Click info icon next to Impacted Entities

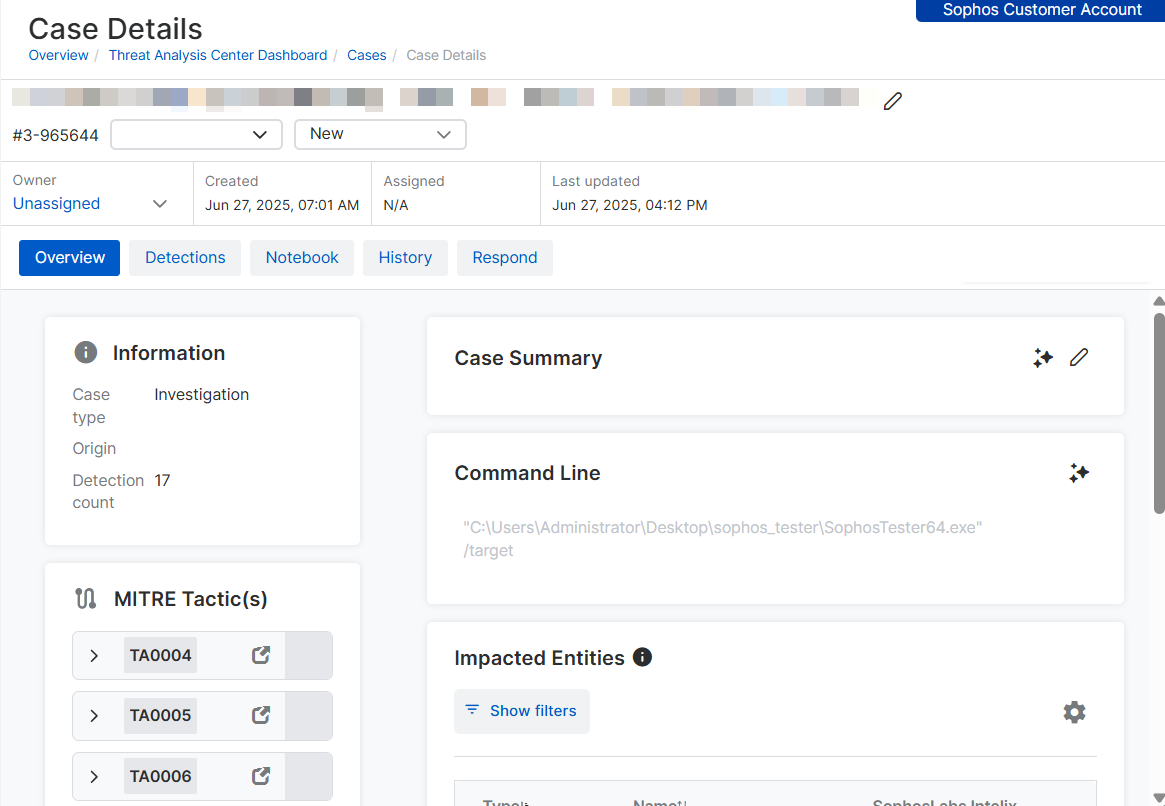tap(643, 657)
